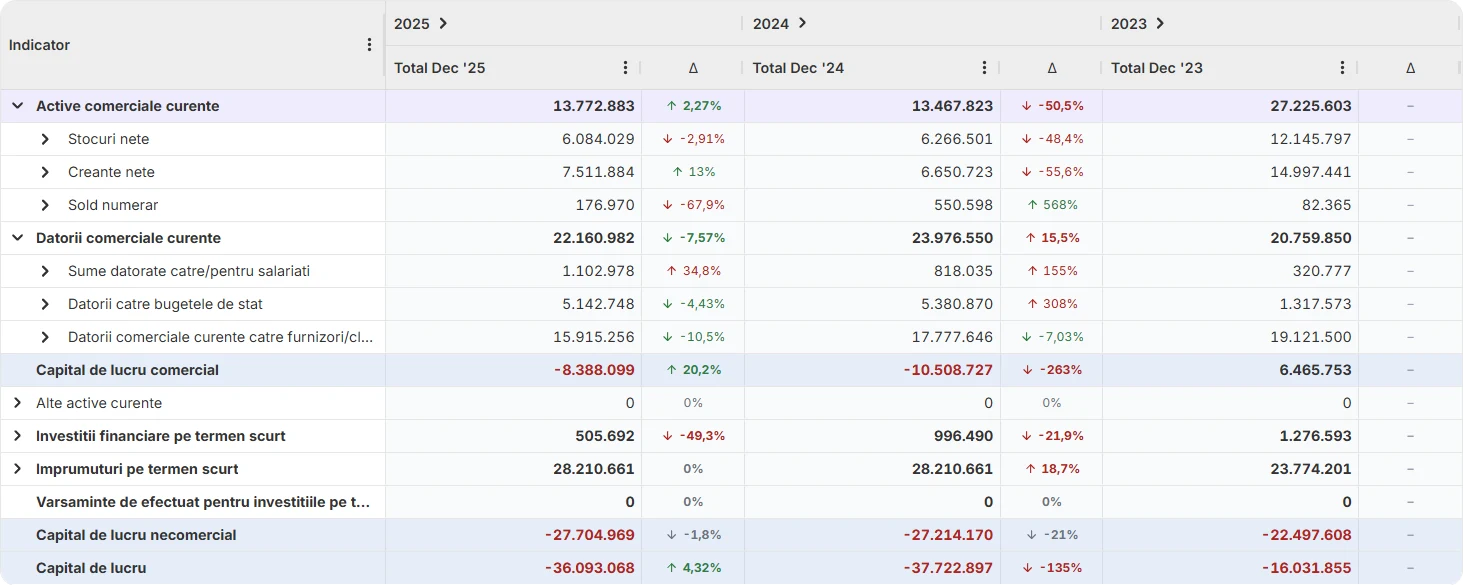This screenshot has width=1463, height=585.
Task: Click the -49,3% Investitii change
Action: click(x=693, y=436)
